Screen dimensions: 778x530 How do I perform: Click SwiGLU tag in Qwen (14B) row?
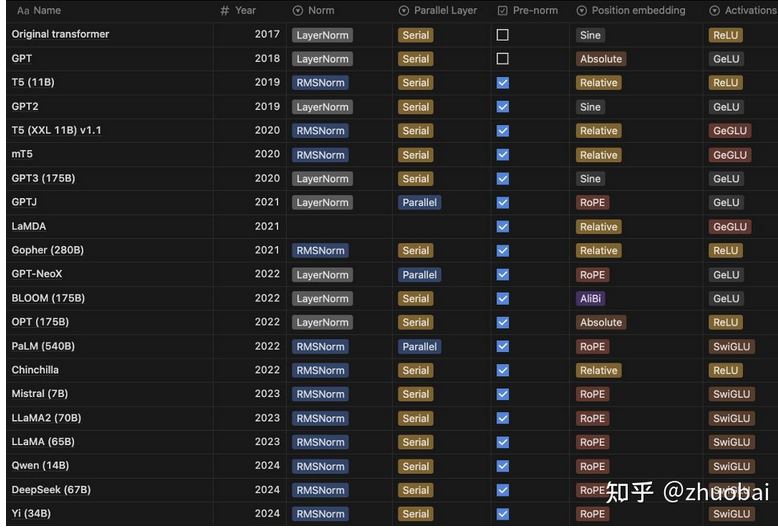(731, 466)
